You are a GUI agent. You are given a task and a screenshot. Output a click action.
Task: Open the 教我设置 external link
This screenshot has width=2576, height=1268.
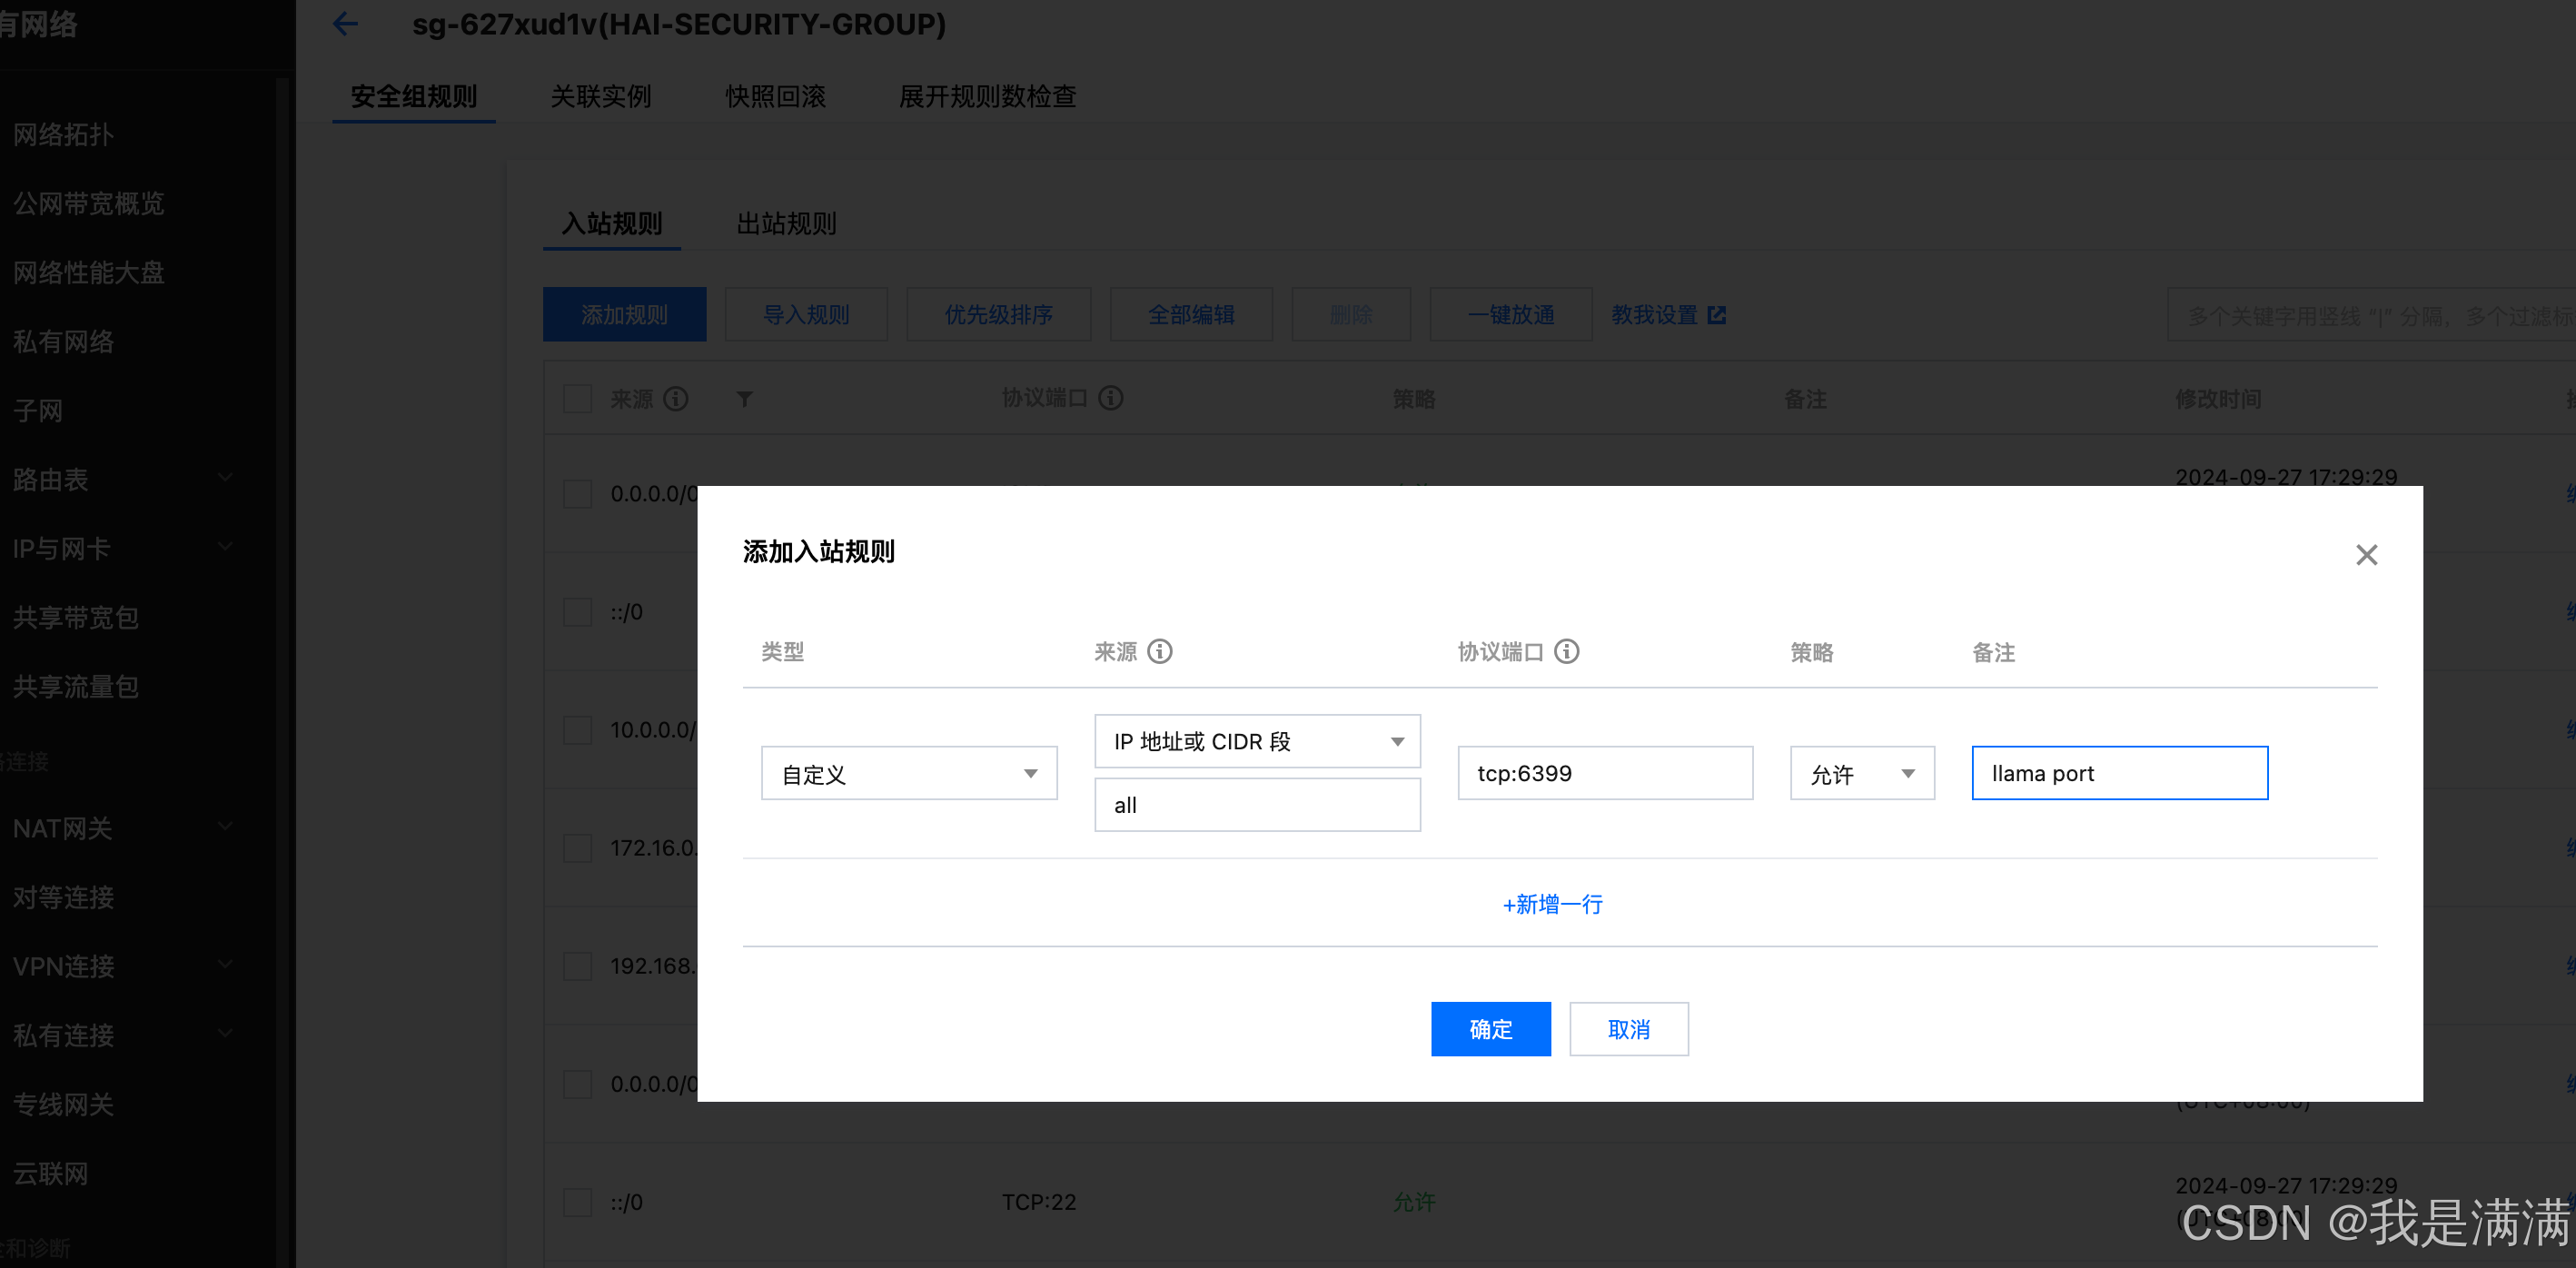[x=1667, y=315]
